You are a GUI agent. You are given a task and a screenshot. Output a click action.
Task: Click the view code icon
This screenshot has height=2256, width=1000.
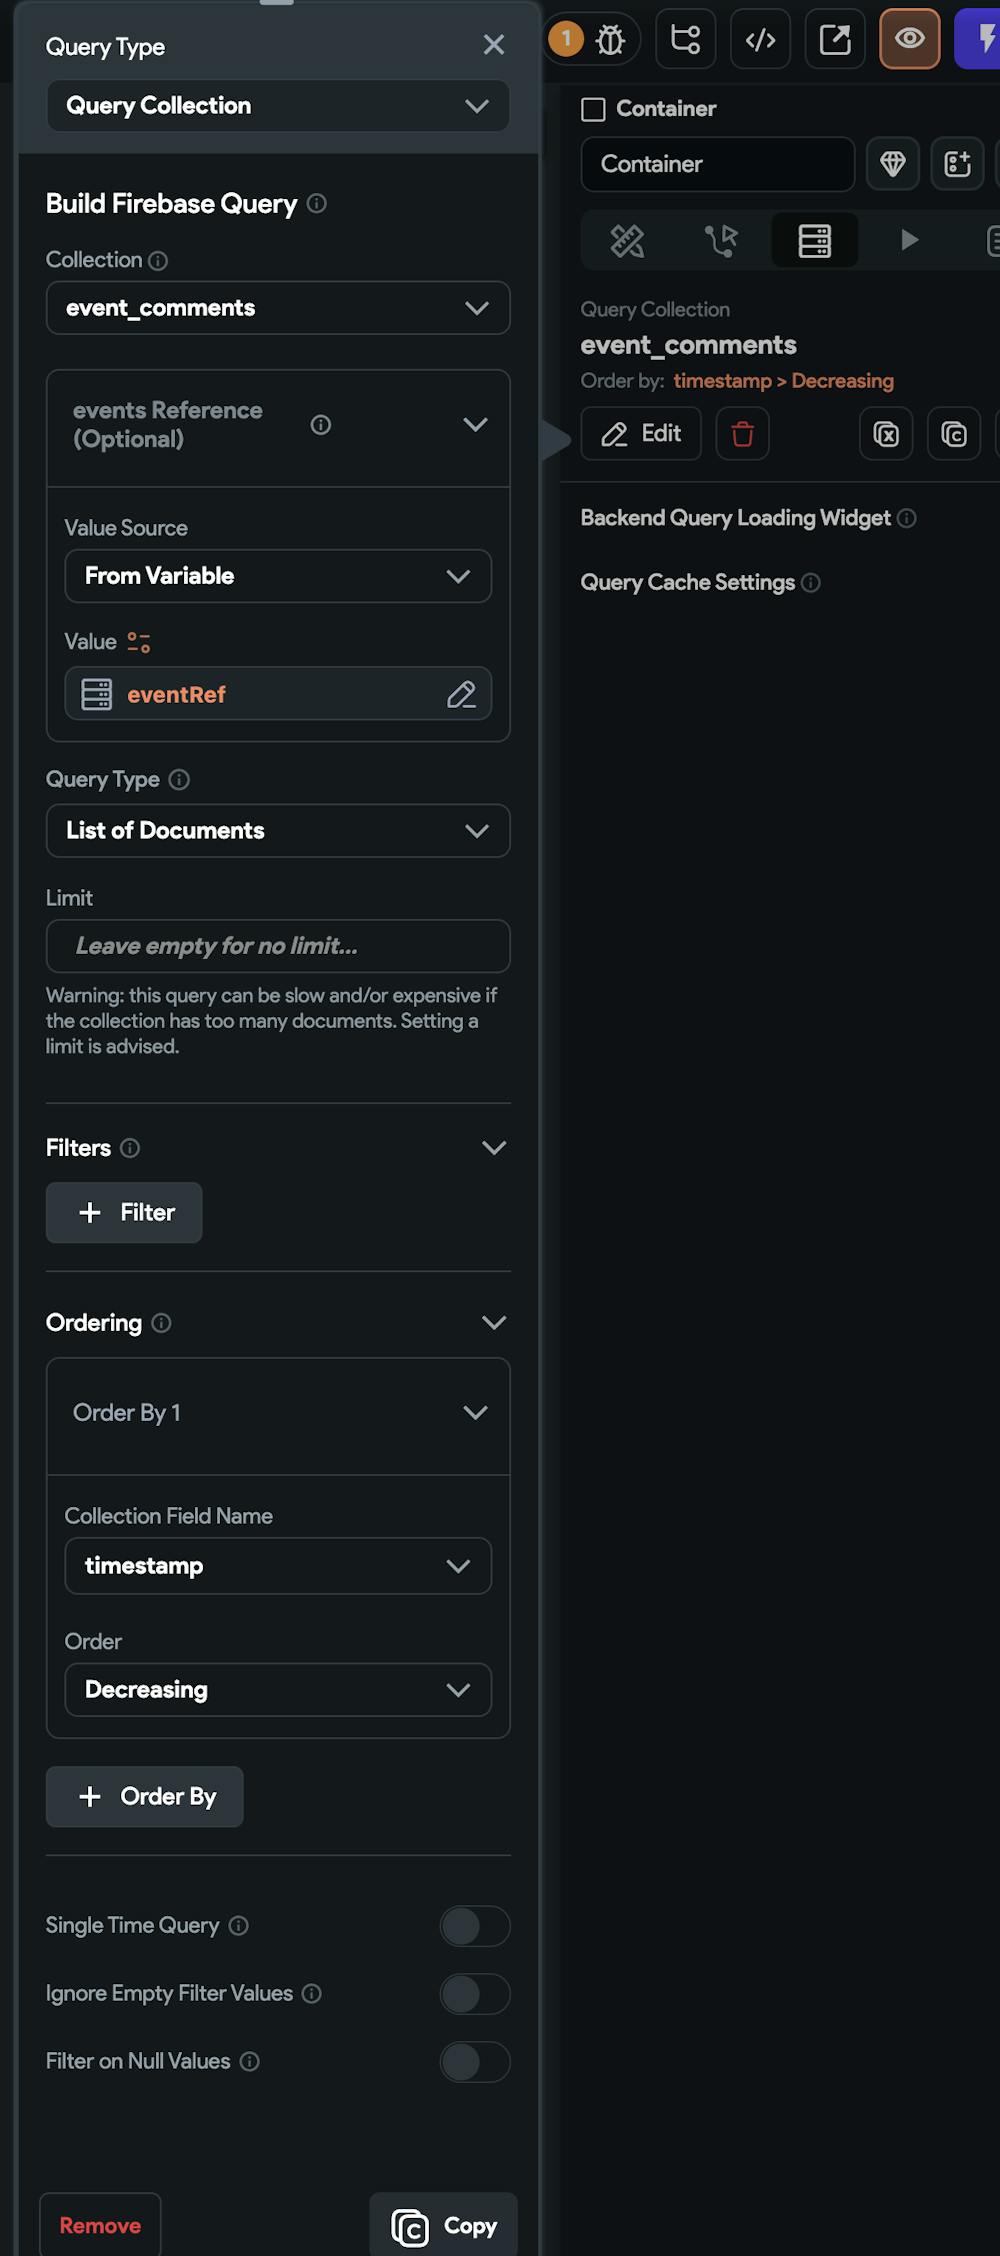(761, 39)
